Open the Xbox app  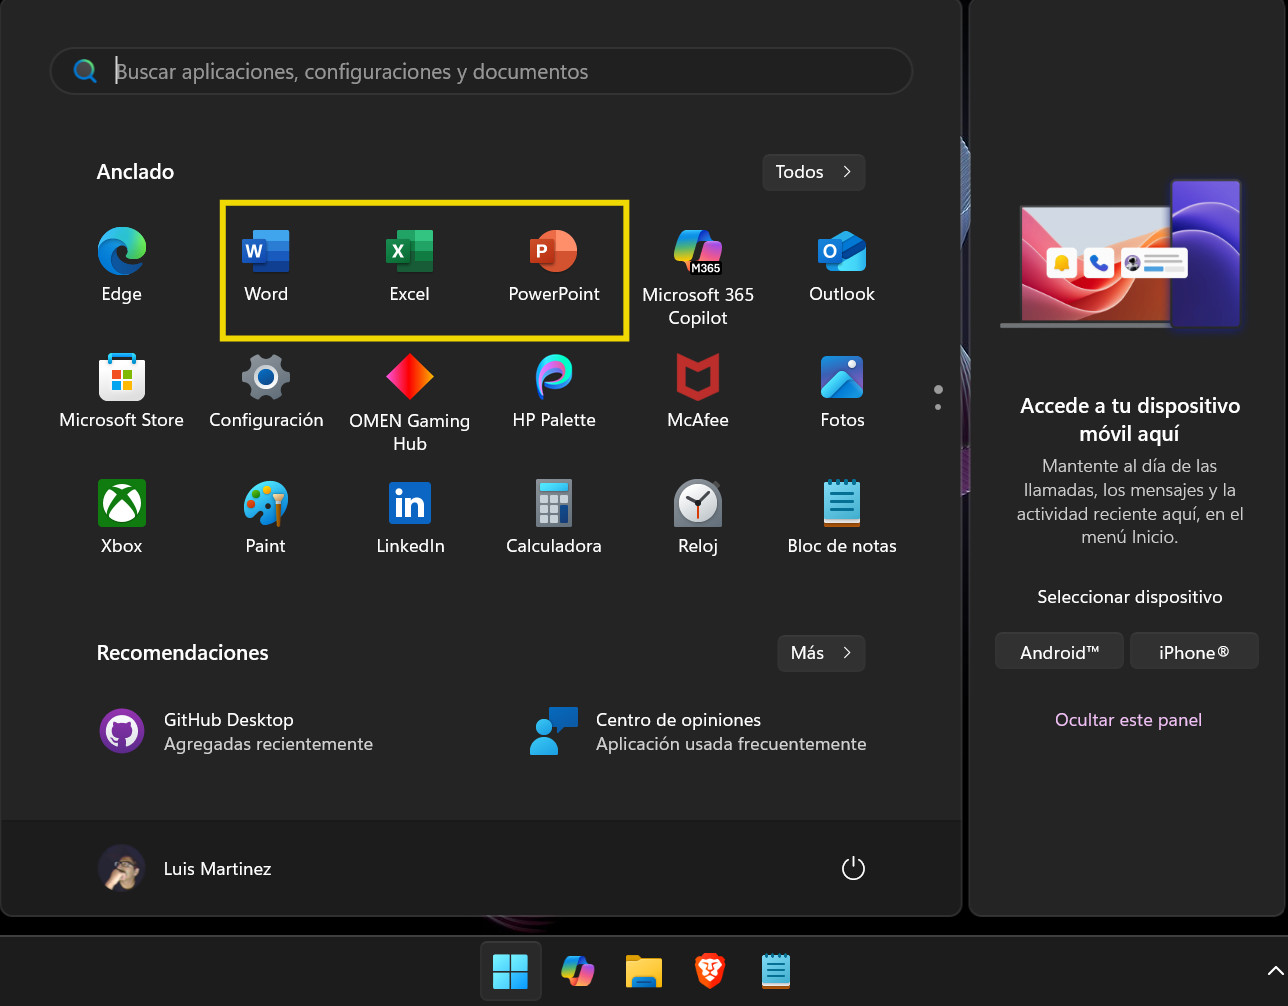pos(121,516)
